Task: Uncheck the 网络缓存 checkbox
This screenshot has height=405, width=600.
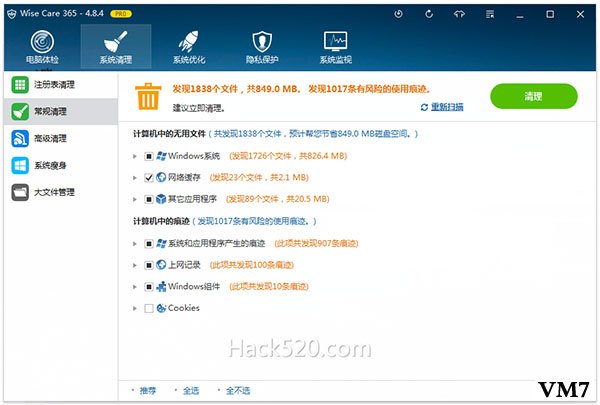Action: 149,178
